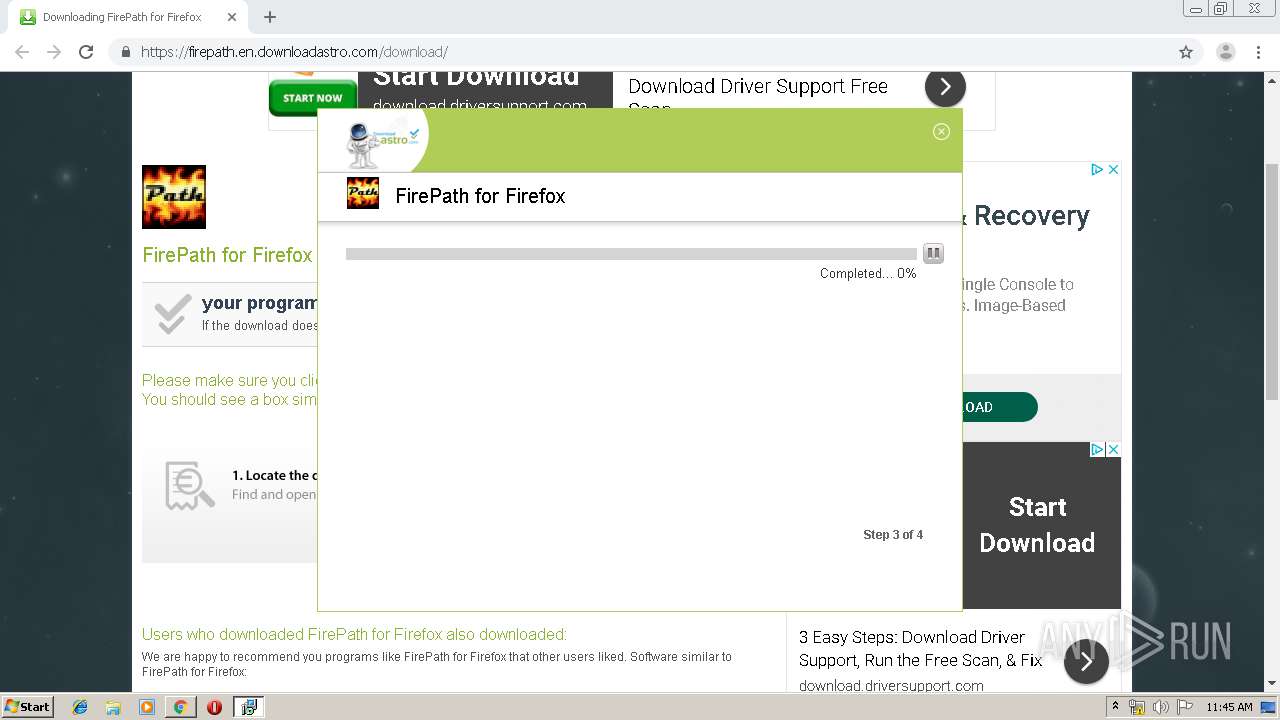Open the Windows Start menu

pos(28,706)
